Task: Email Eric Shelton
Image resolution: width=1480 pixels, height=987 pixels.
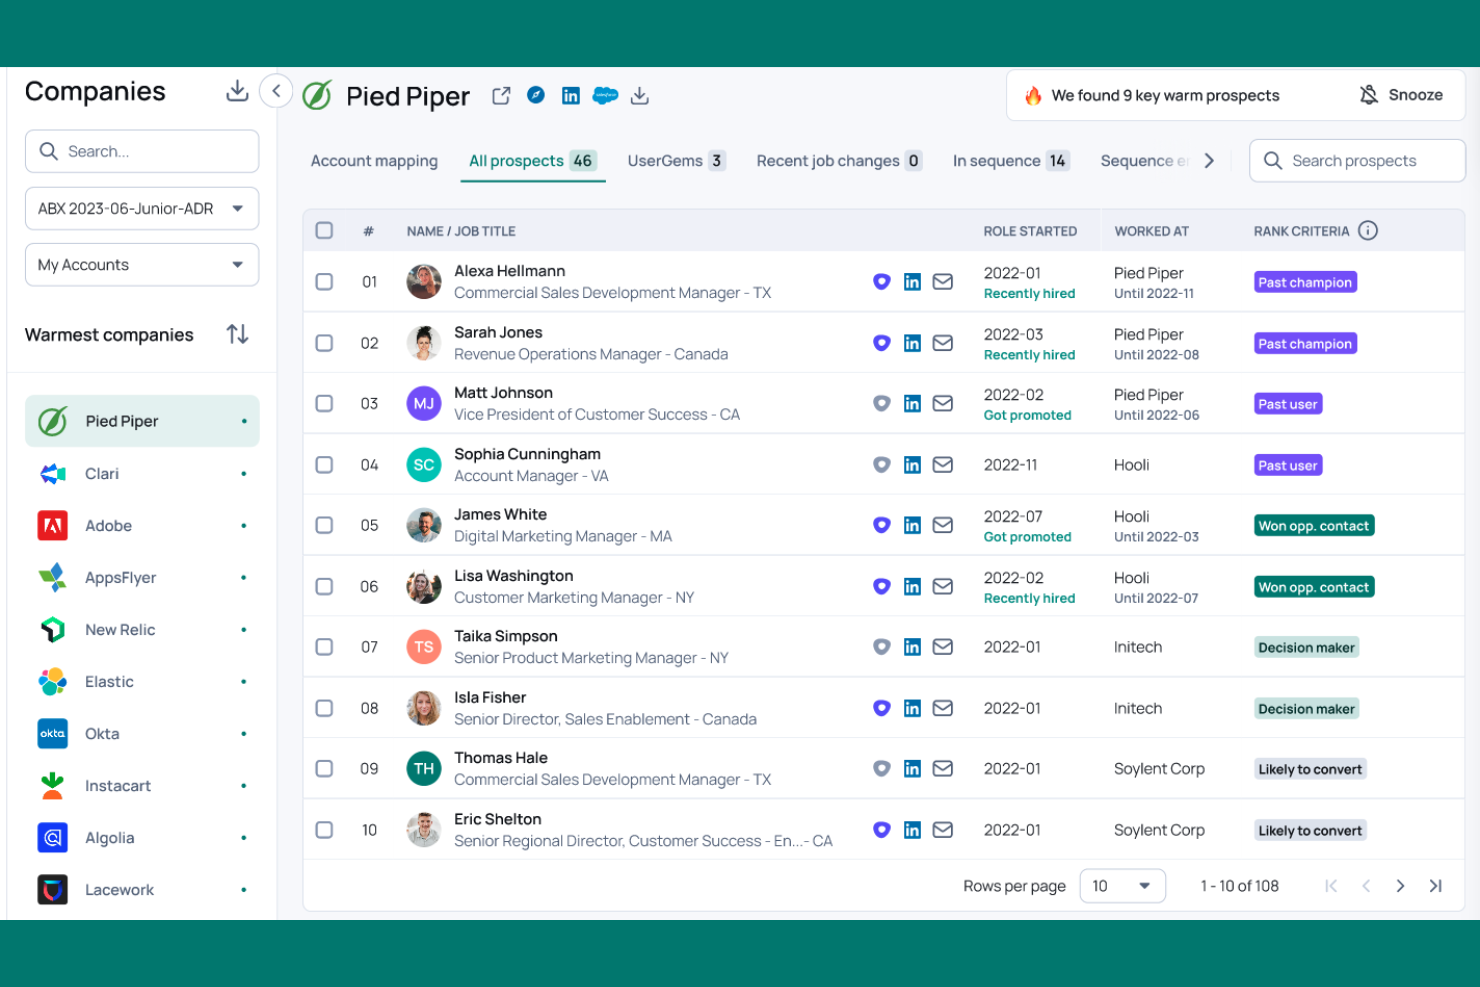Action: pyautogui.click(x=943, y=830)
